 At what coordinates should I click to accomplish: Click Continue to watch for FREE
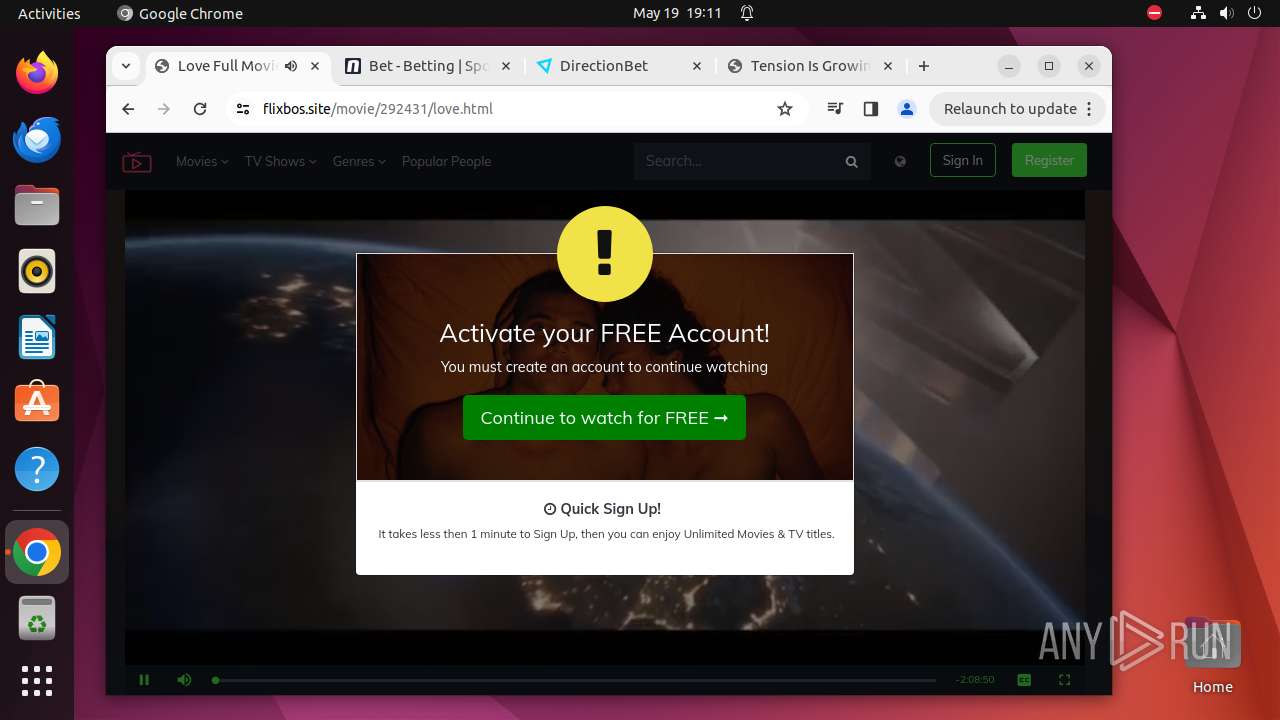click(x=604, y=418)
